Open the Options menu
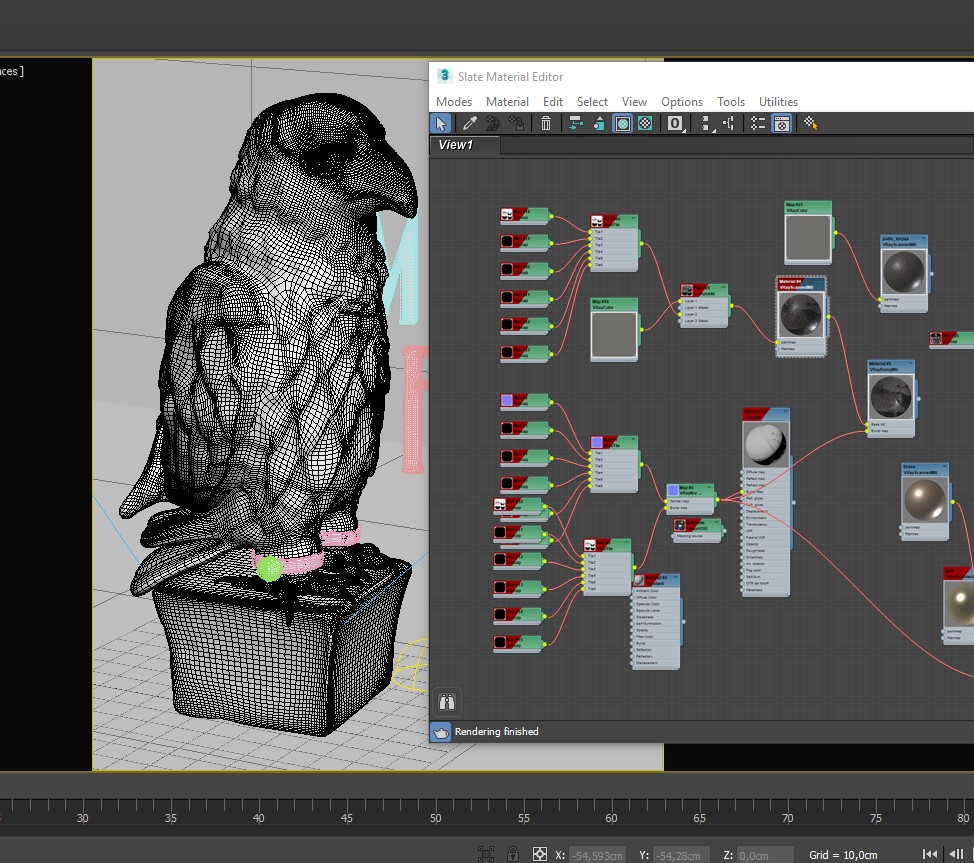This screenshot has height=863, width=974. (x=682, y=101)
